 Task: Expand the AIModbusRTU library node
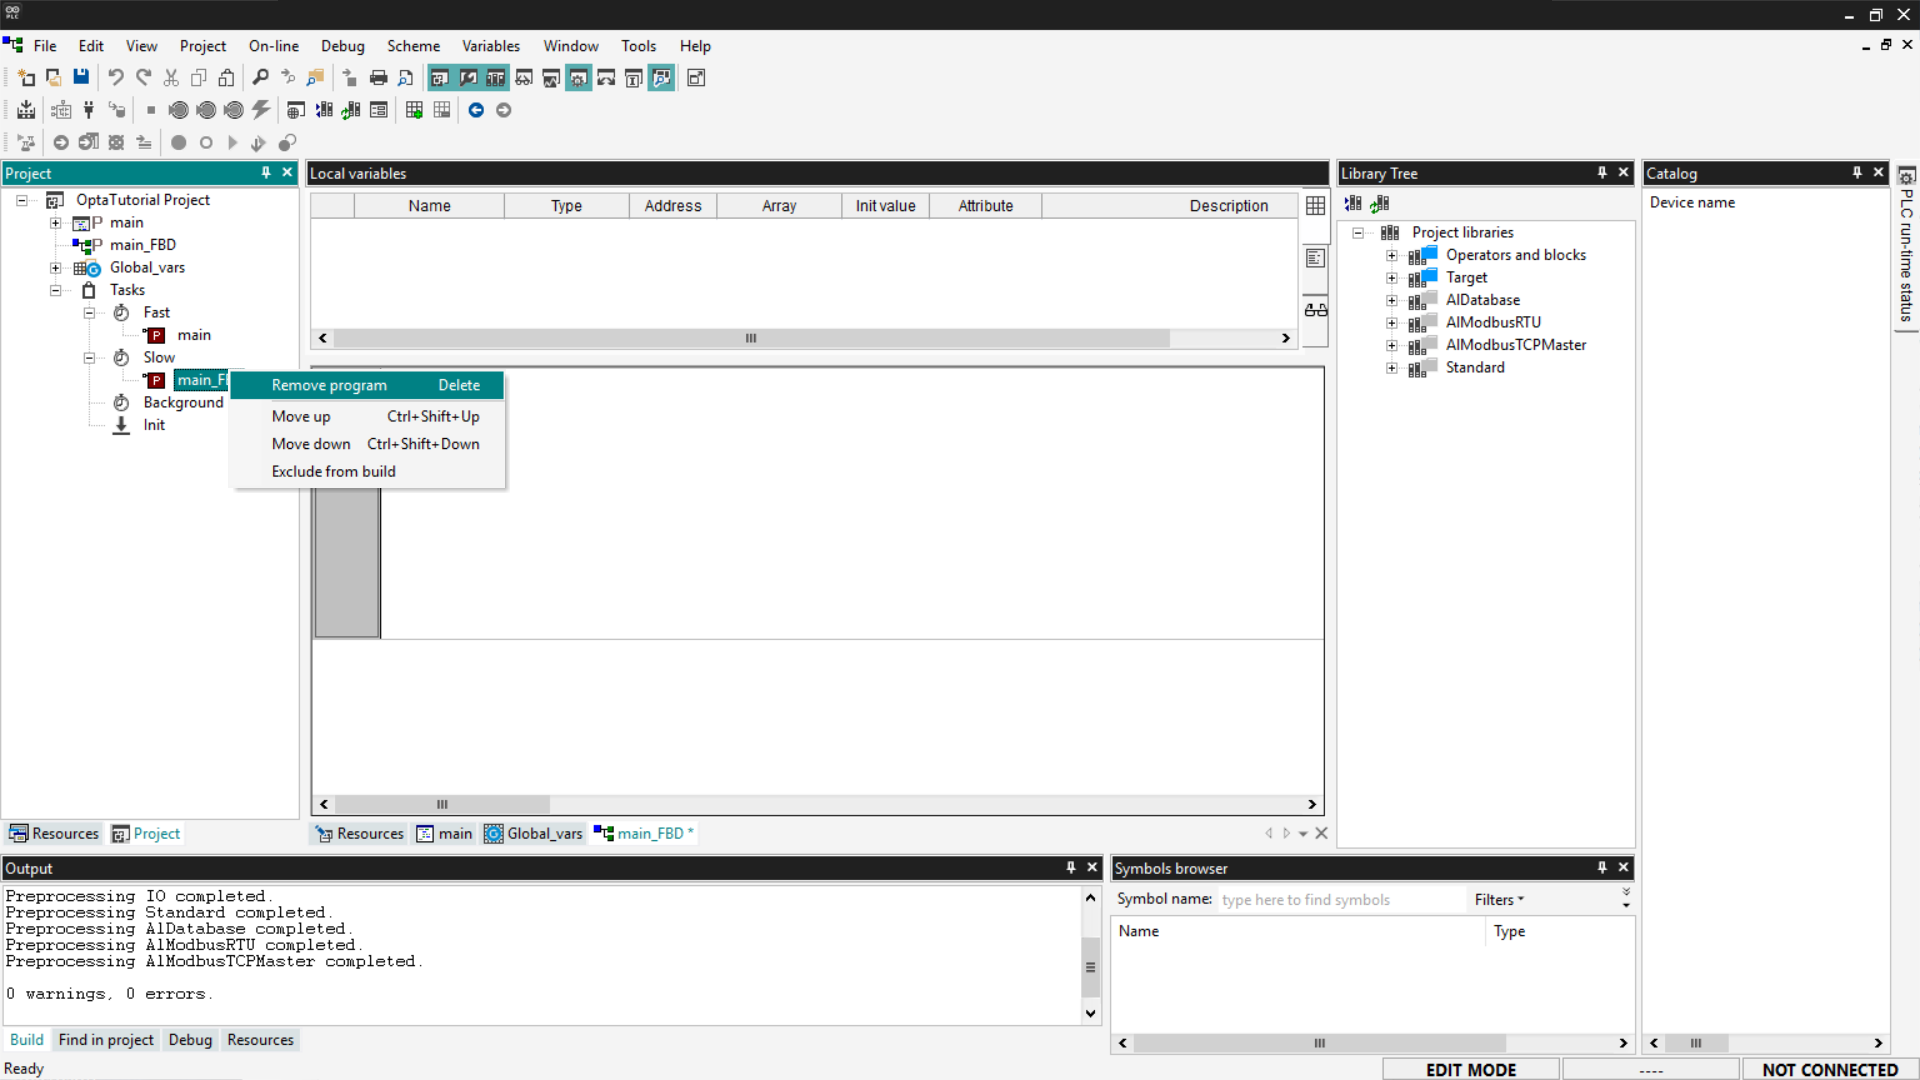click(x=1391, y=323)
